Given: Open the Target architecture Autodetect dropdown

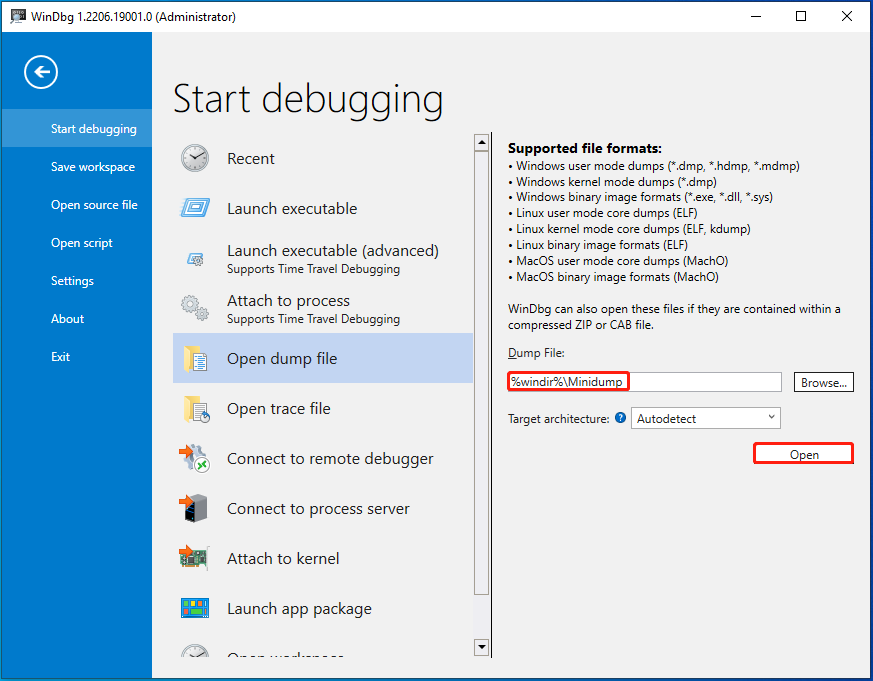Looking at the screenshot, I should point(705,418).
